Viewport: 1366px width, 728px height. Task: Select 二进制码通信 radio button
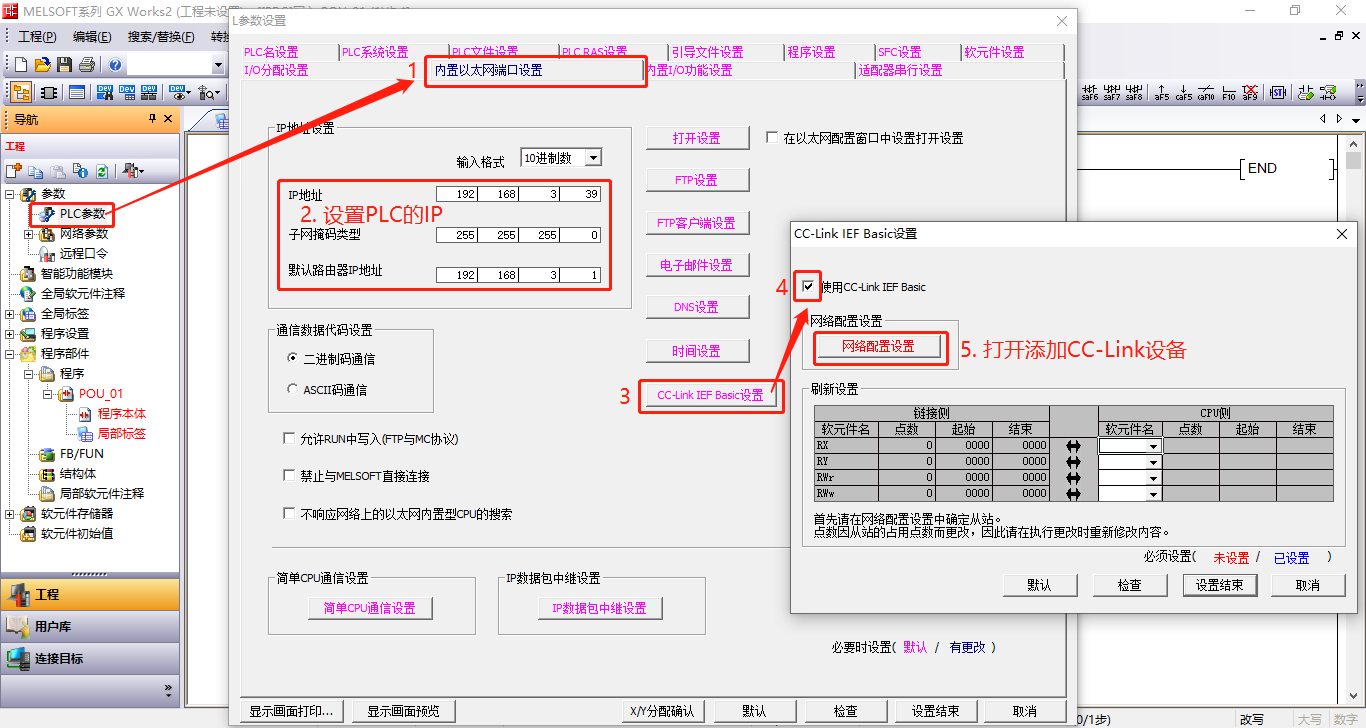coord(292,358)
